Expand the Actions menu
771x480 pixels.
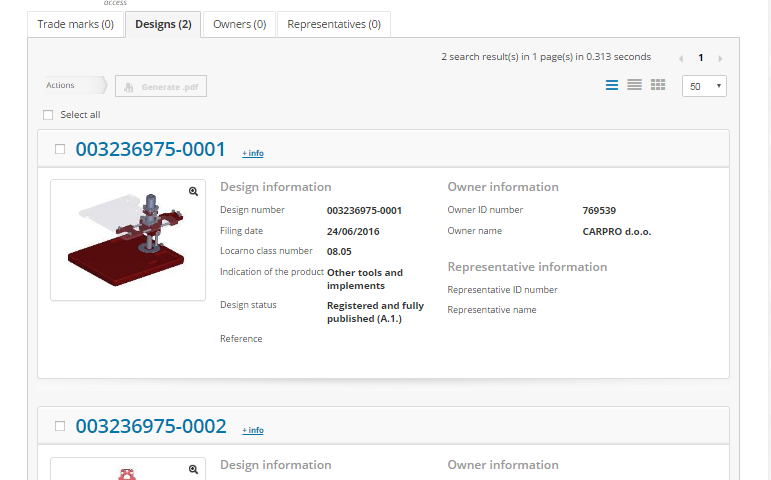[x=70, y=86]
